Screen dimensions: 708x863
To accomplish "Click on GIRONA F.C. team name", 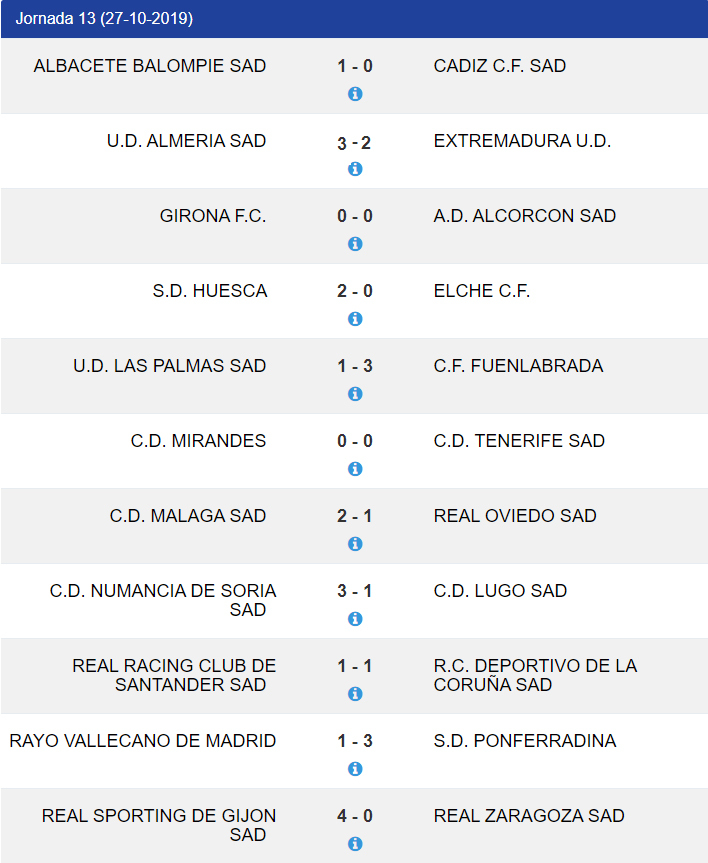I will point(213,216).
